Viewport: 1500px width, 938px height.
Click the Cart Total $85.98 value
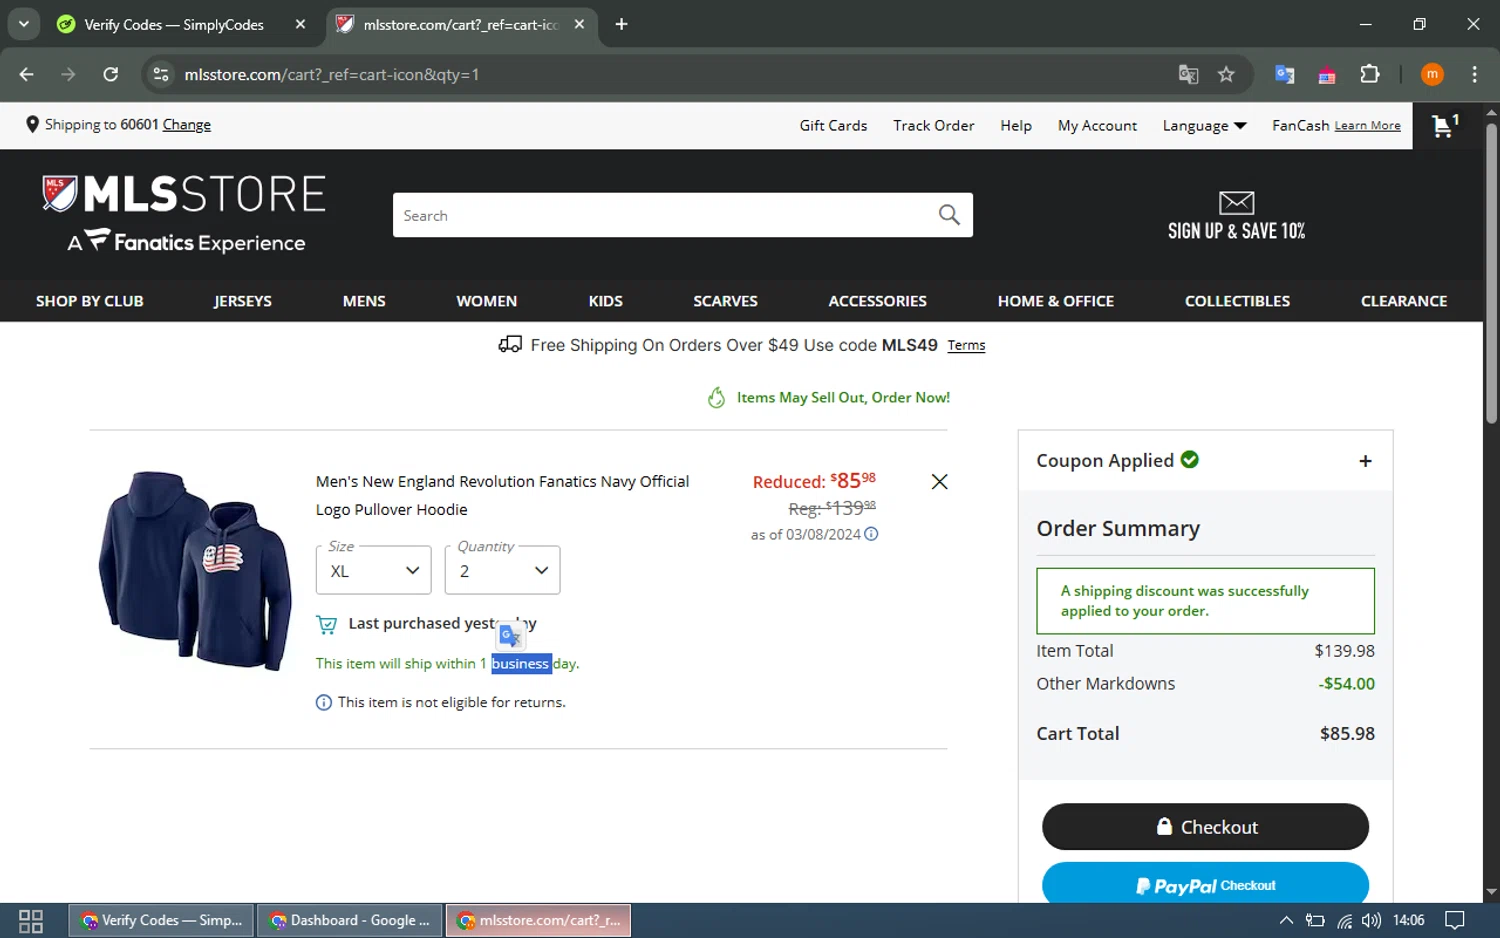pyautogui.click(x=1347, y=734)
